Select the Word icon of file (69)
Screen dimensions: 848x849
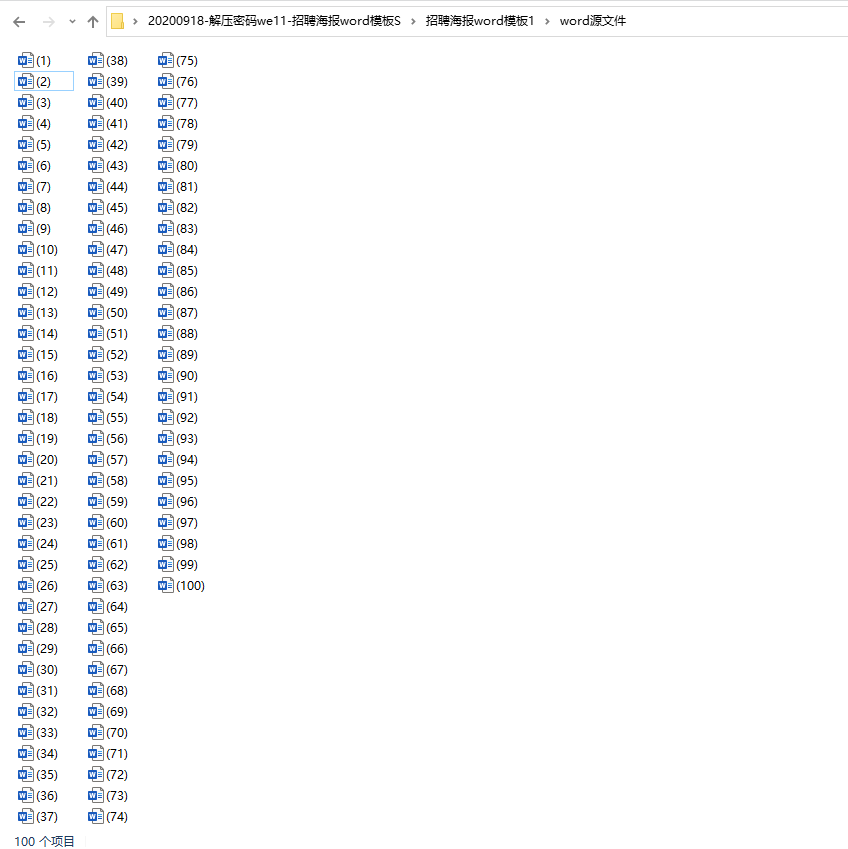pos(95,711)
